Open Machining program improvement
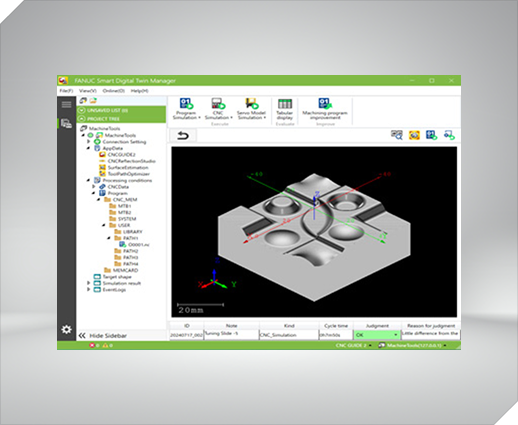Screen dimensions: 518x425 point(325,109)
